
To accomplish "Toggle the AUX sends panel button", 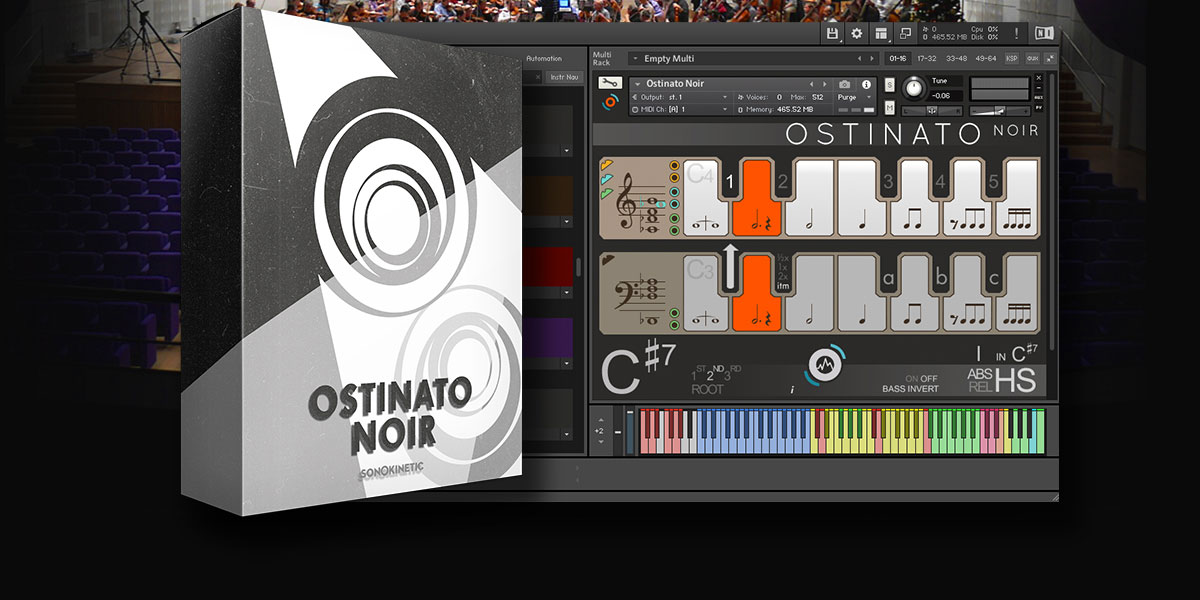I will coord(1032,58).
